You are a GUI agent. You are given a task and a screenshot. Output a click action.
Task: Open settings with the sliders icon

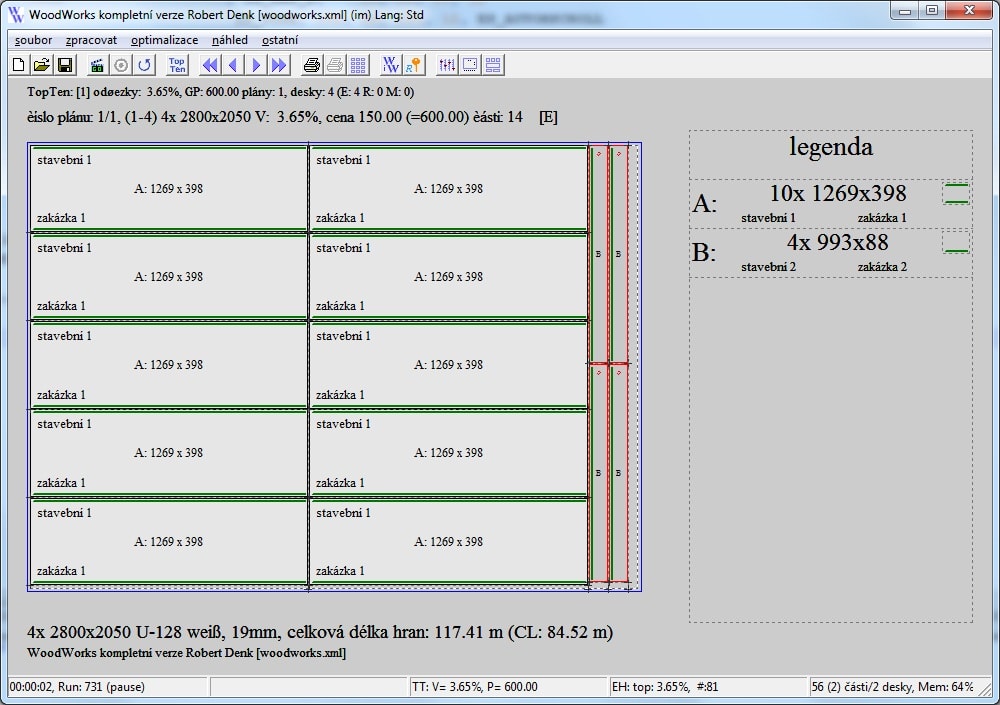[447, 64]
